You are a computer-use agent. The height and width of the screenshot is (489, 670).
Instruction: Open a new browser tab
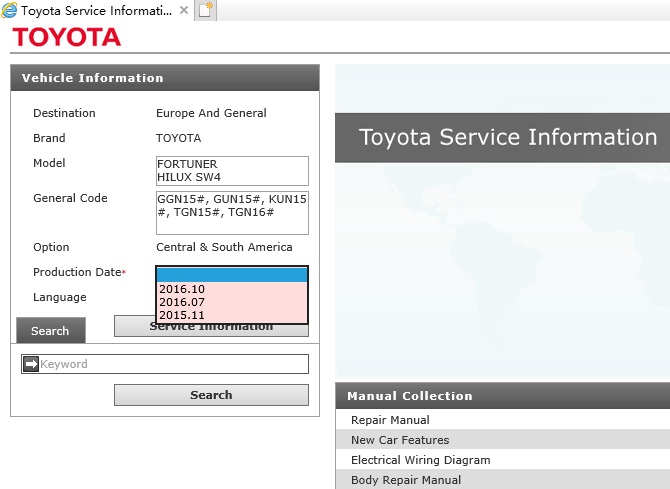[x=206, y=10]
